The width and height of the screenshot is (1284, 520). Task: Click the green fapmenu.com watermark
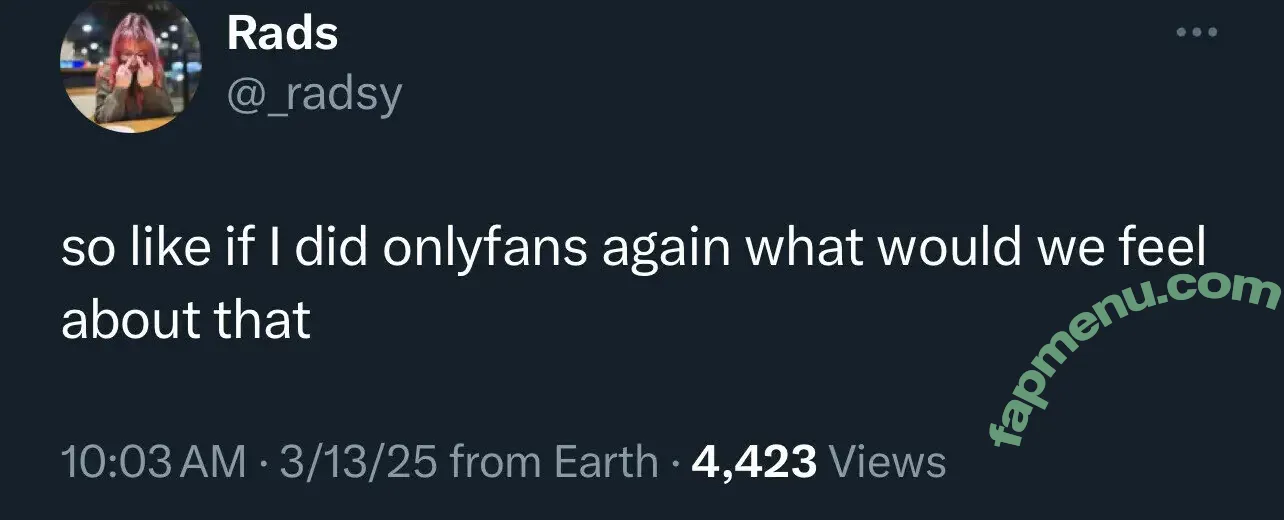[x=1136, y=357]
